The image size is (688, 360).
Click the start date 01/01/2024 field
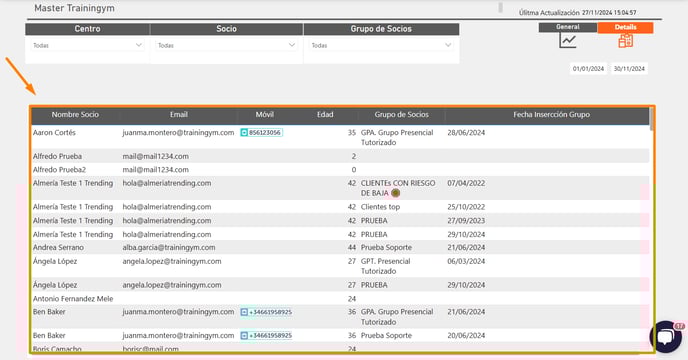tap(588, 68)
